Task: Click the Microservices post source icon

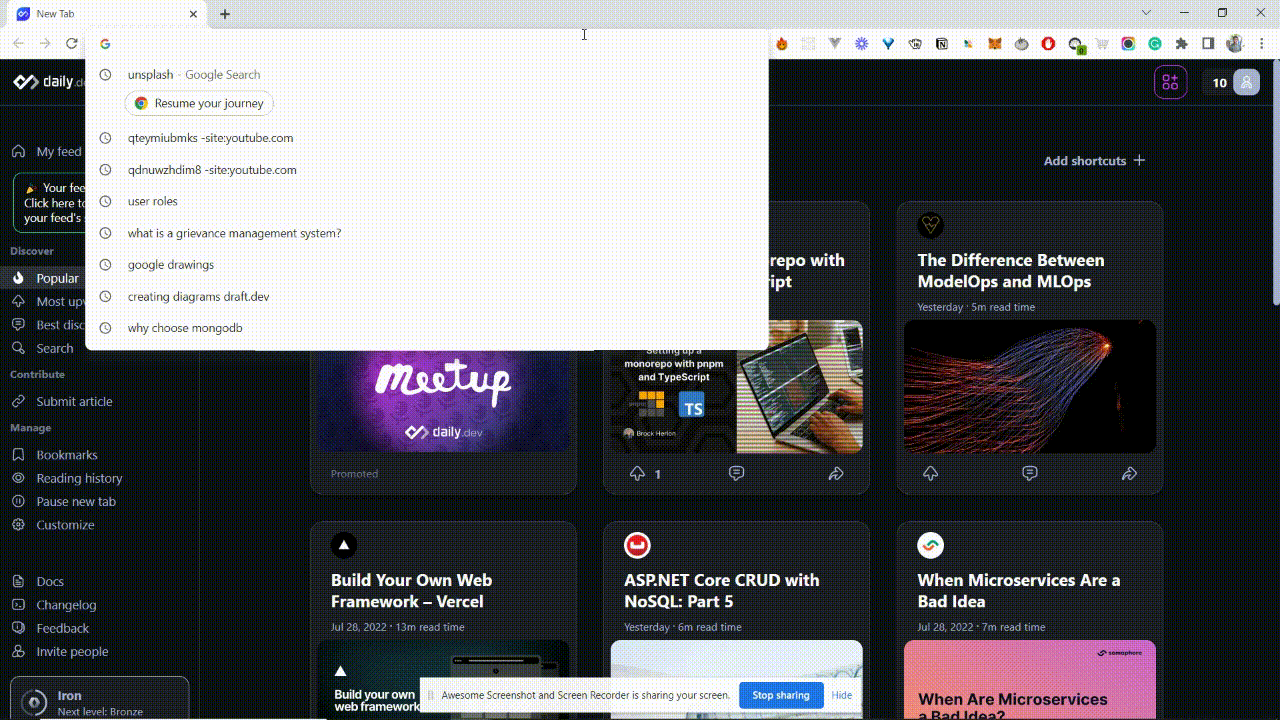Action: 931,545
